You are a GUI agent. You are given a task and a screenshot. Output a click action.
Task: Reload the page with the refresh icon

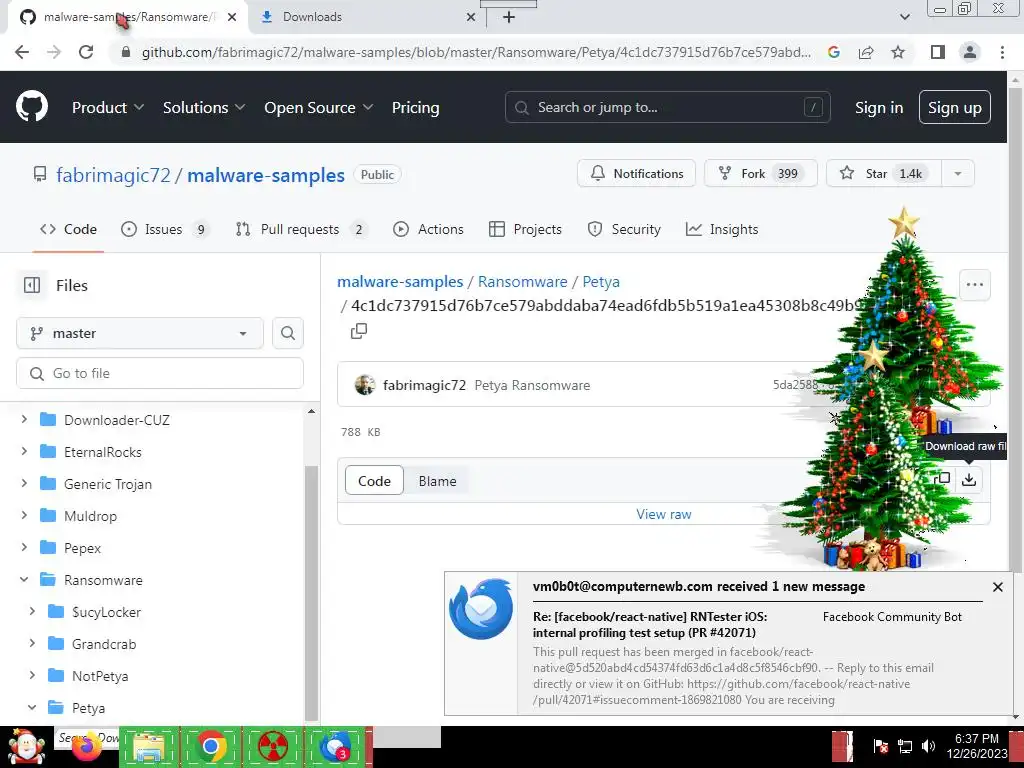(x=86, y=52)
